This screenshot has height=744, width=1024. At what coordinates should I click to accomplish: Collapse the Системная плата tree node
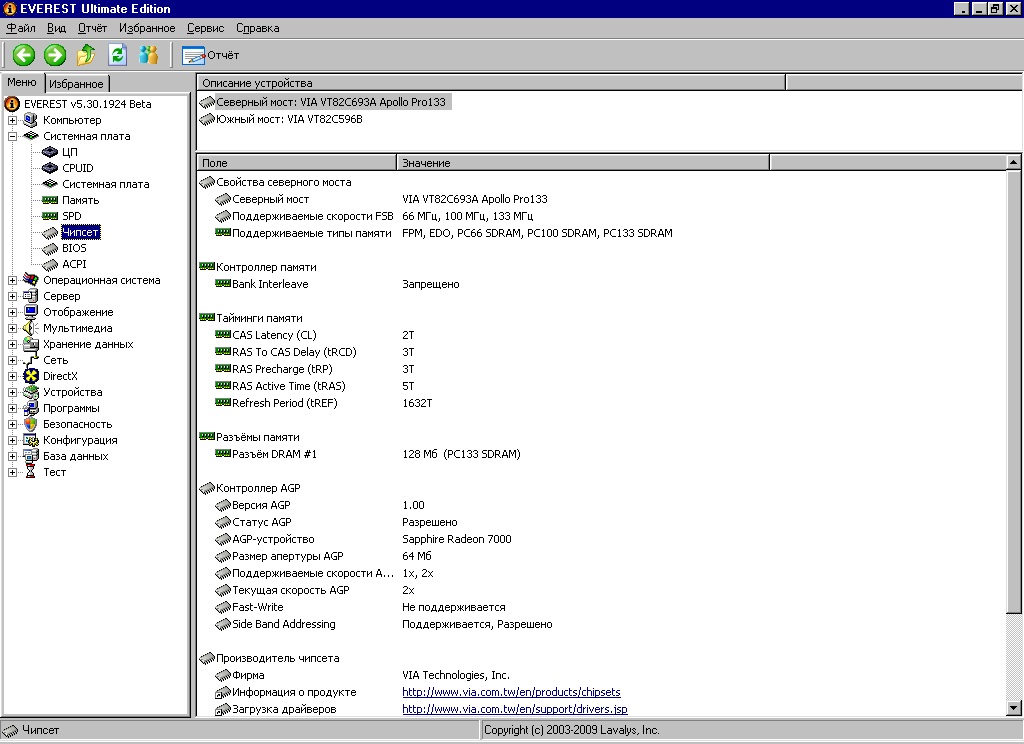(13, 136)
